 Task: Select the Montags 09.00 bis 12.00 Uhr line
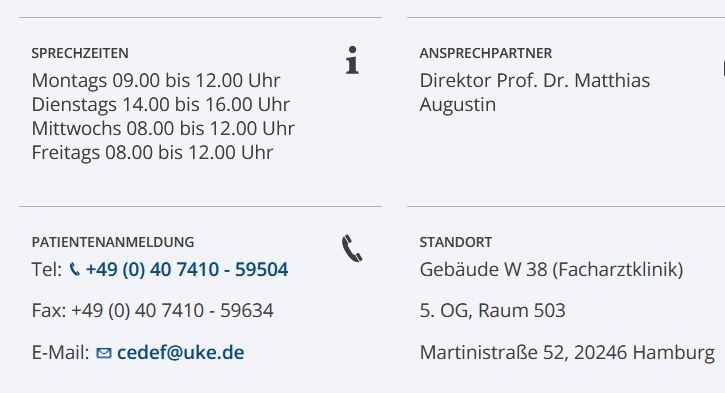coord(156,81)
